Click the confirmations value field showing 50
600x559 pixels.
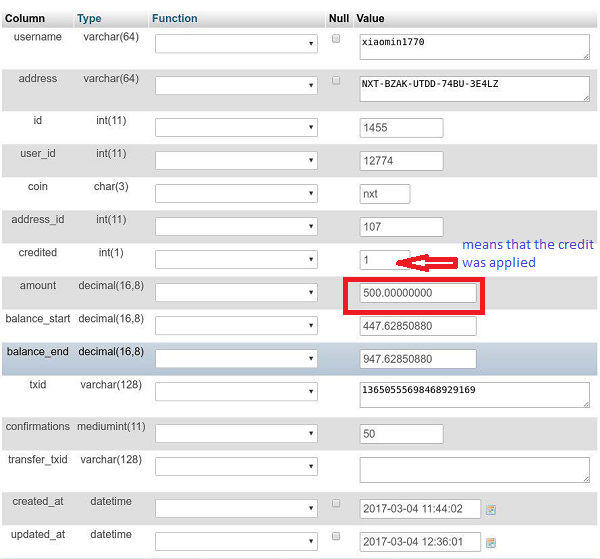[x=400, y=434]
